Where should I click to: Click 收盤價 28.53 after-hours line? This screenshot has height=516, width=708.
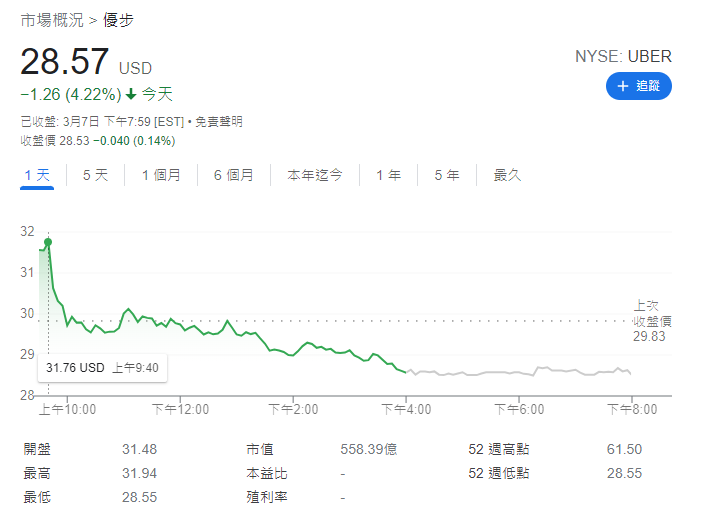coord(98,141)
